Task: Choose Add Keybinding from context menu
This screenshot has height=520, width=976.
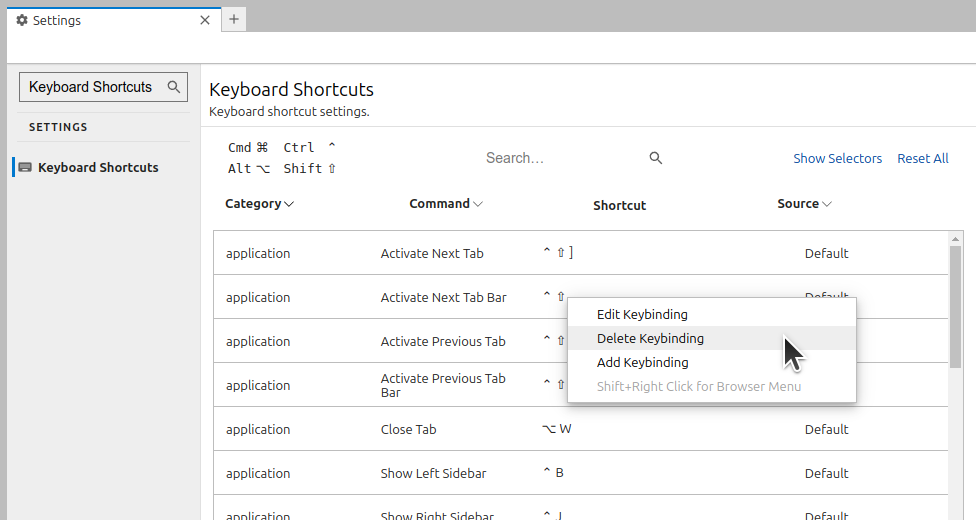Action: pyautogui.click(x=712, y=362)
